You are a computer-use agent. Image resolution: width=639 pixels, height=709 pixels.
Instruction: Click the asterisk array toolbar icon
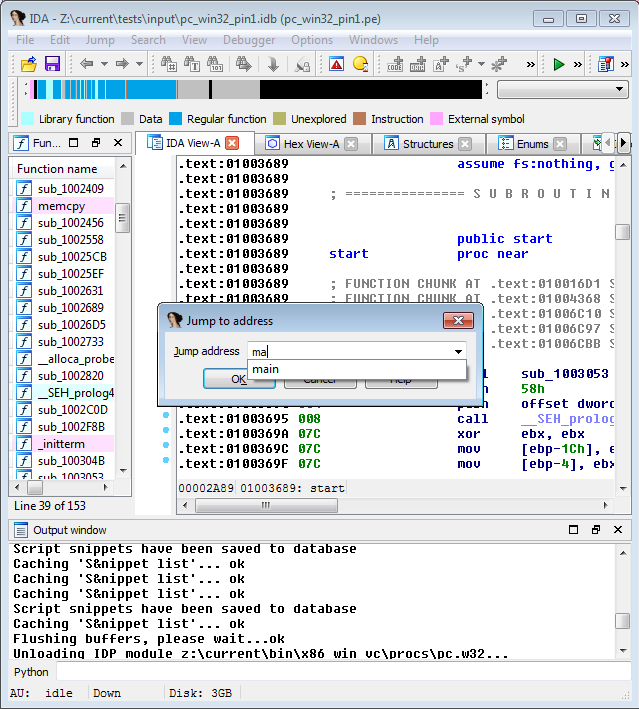coord(499,64)
